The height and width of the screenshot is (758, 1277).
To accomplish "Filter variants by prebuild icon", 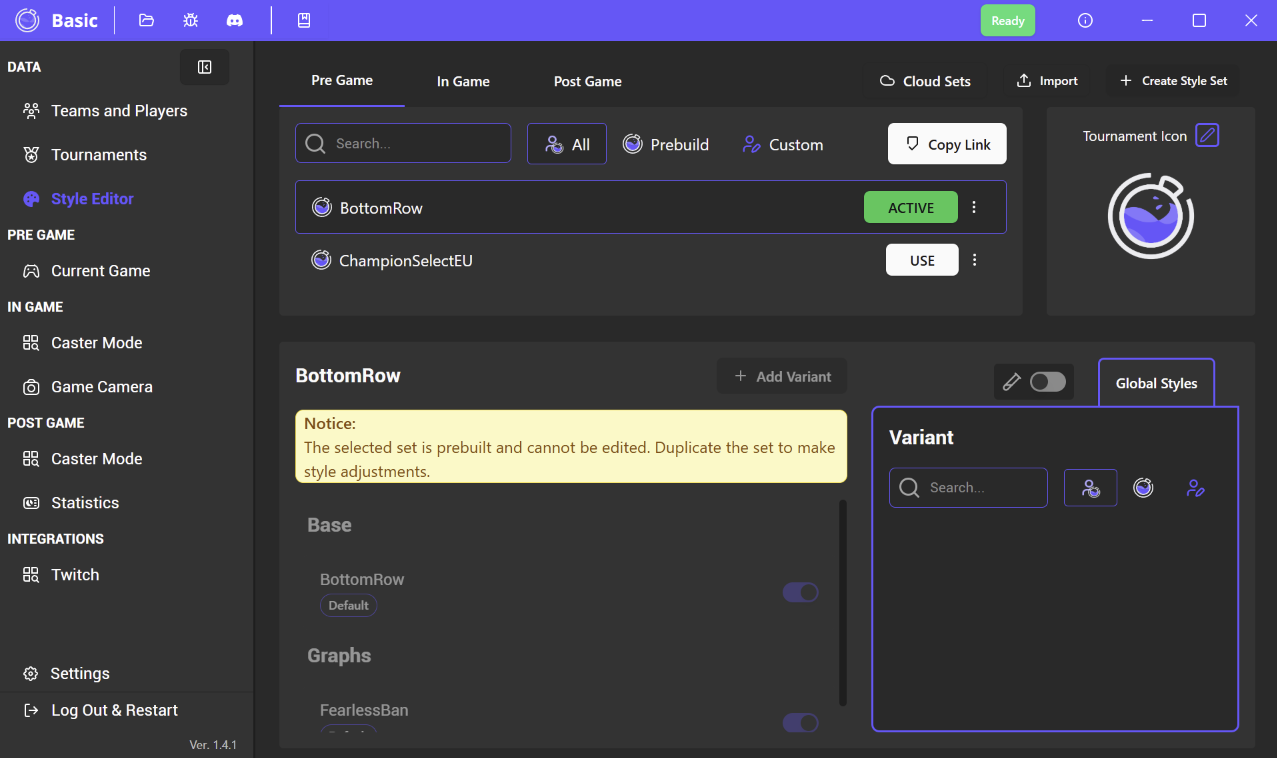I will coord(1143,488).
